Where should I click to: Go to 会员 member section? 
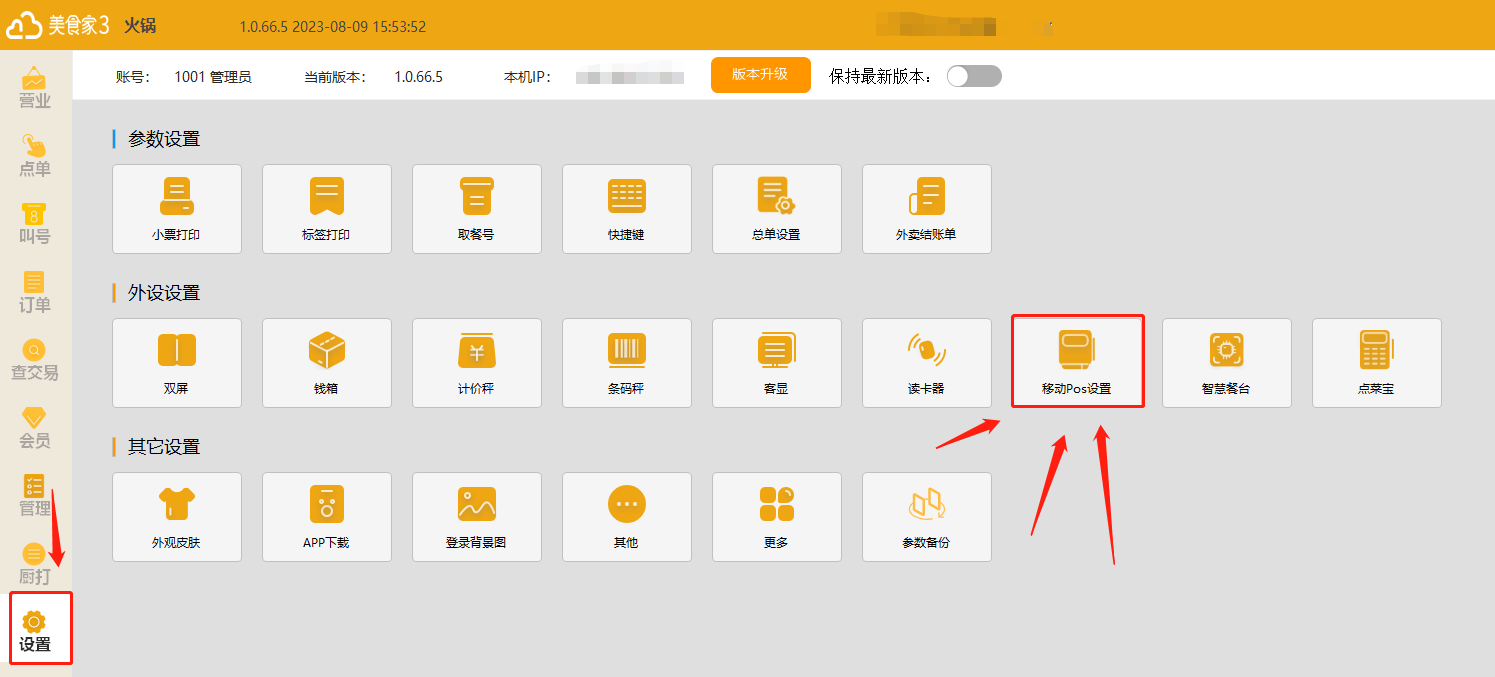35,428
